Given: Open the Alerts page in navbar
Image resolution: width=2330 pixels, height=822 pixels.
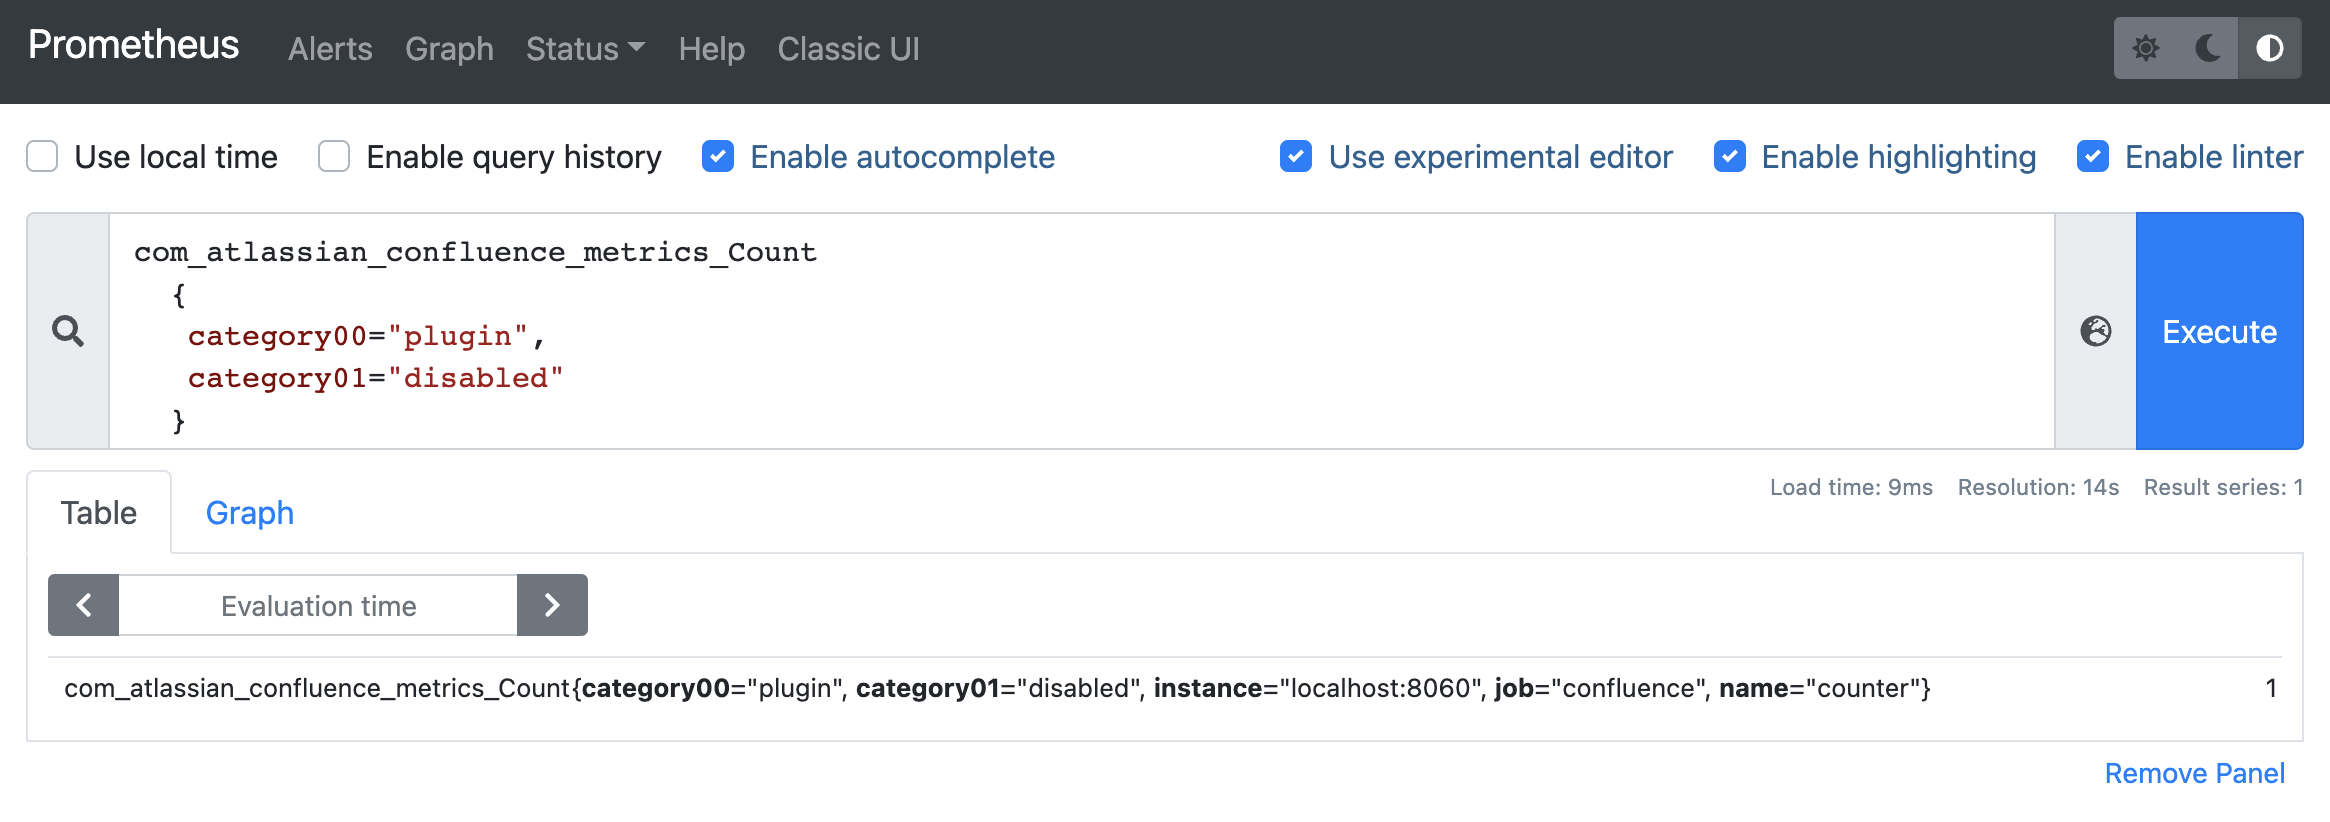Looking at the screenshot, I should [x=330, y=49].
